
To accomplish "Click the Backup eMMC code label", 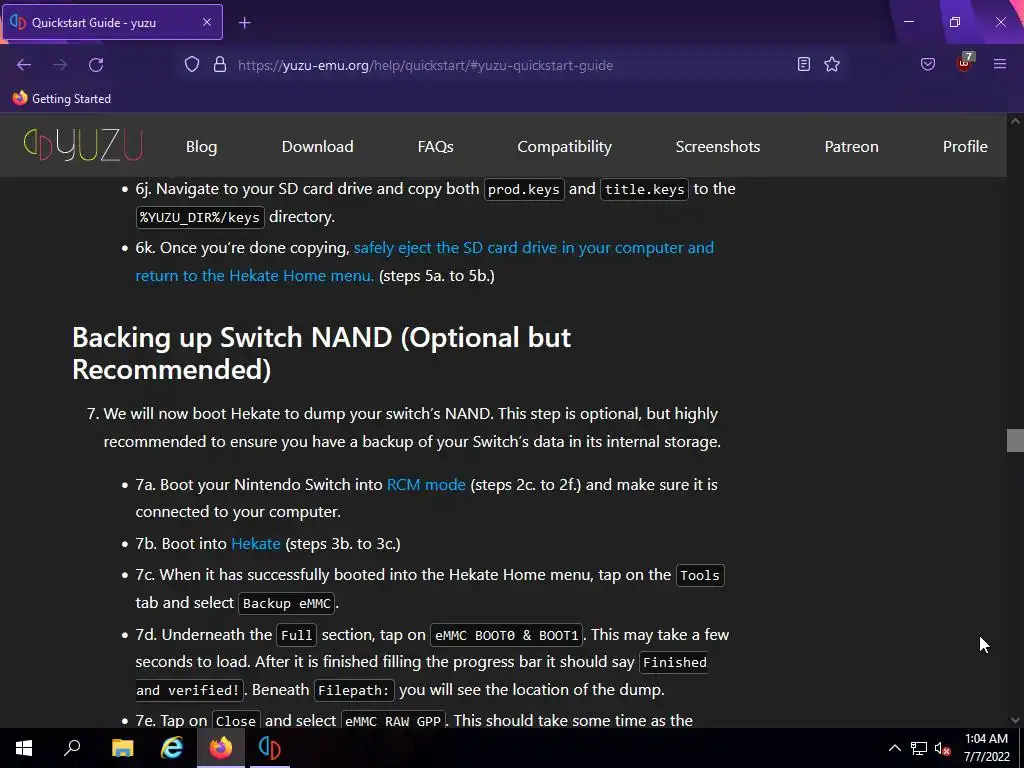I will pos(287,603).
